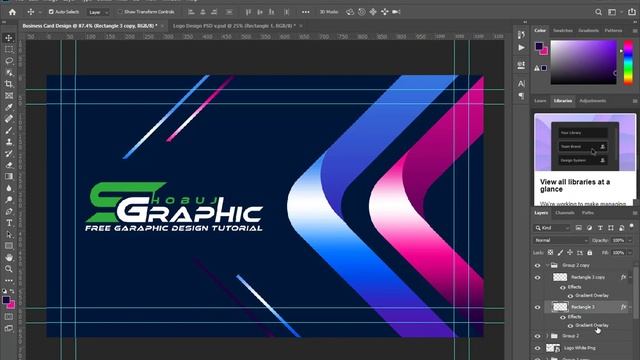Toggle Gradient Overlay visibility on Rectangle 3

pyautogui.click(x=570, y=326)
